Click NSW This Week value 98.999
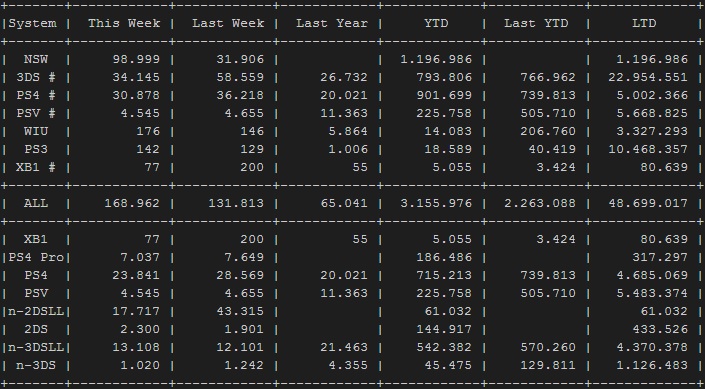Image resolution: width=705 pixels, height=389 pixels. 136,59
